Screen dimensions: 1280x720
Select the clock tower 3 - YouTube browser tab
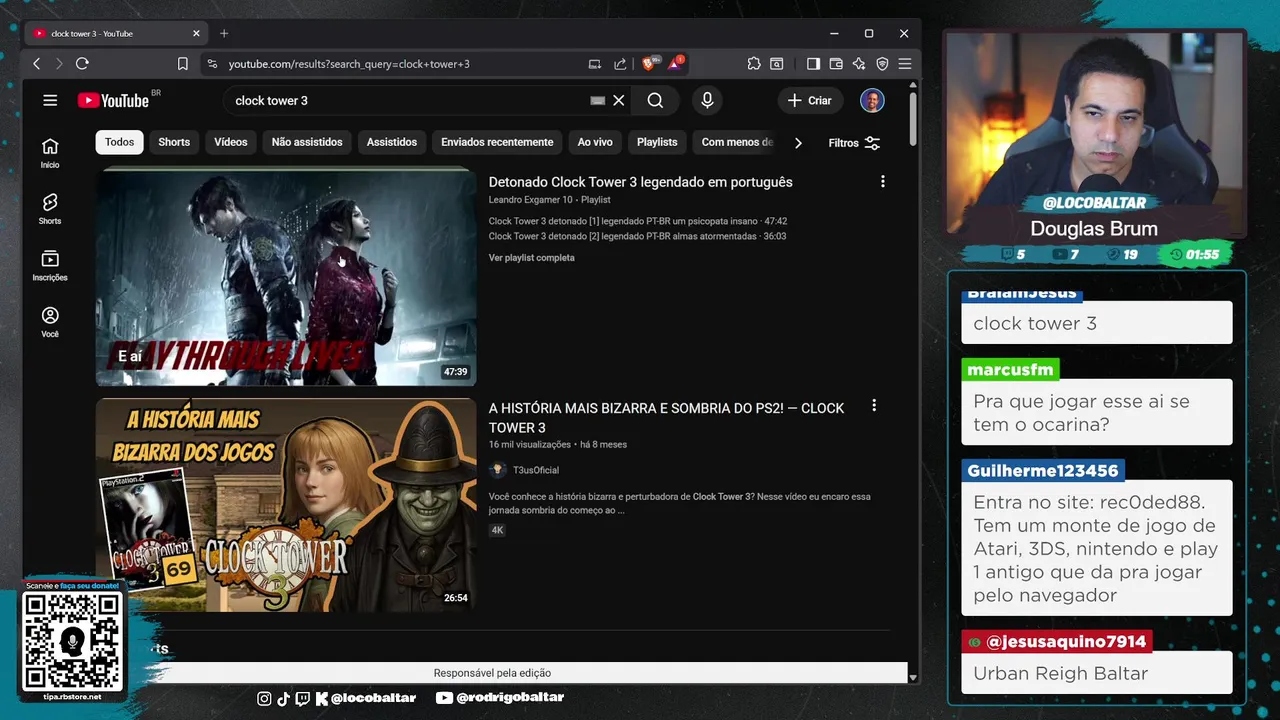[x=115, y=33]
